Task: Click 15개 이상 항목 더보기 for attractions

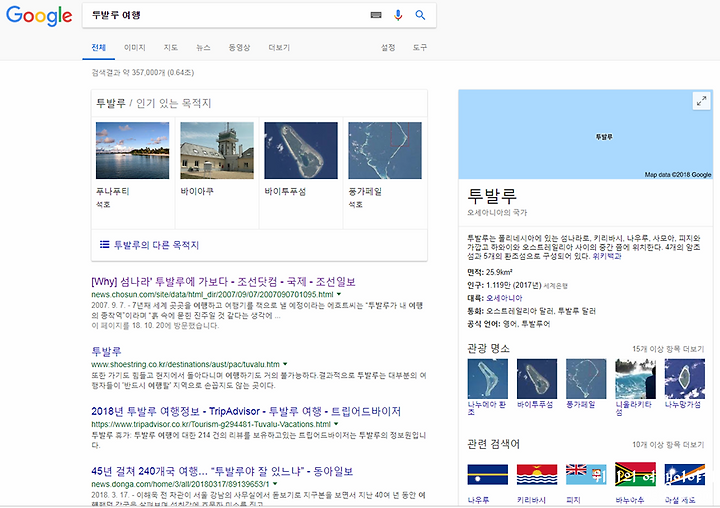Action: pyautogui.click(x=668, y=349)
